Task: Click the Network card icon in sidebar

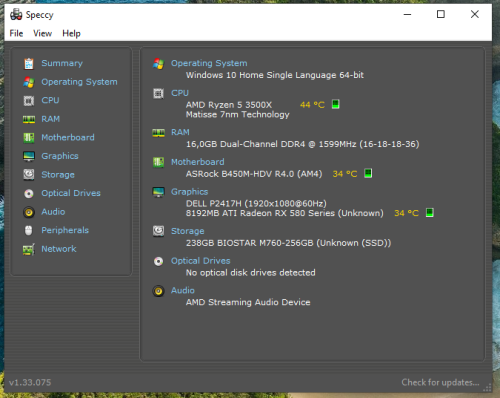Action: coord(29,249)
